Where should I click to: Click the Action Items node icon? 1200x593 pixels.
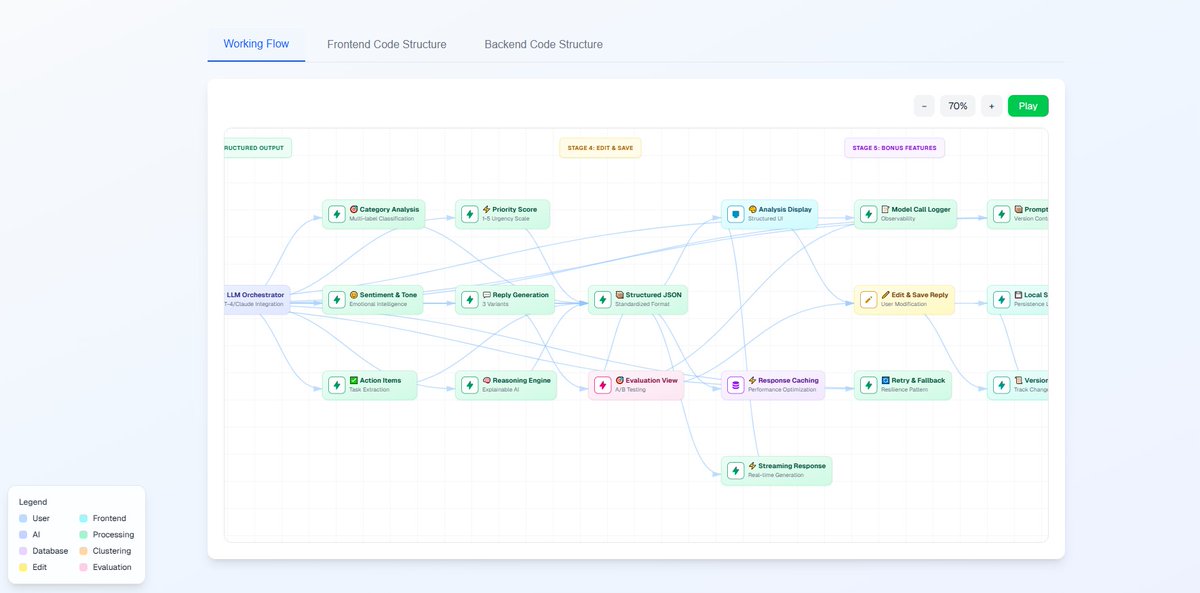click(336, 385)
